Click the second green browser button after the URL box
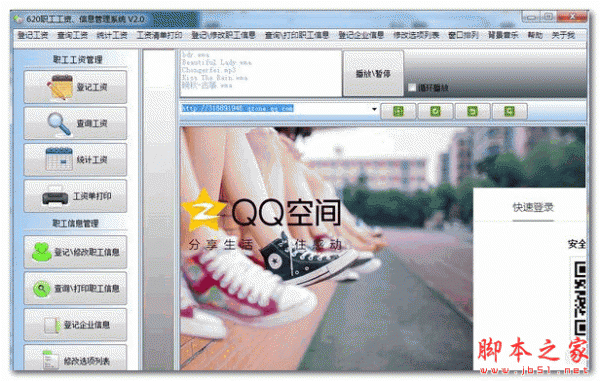 (435, 111)
